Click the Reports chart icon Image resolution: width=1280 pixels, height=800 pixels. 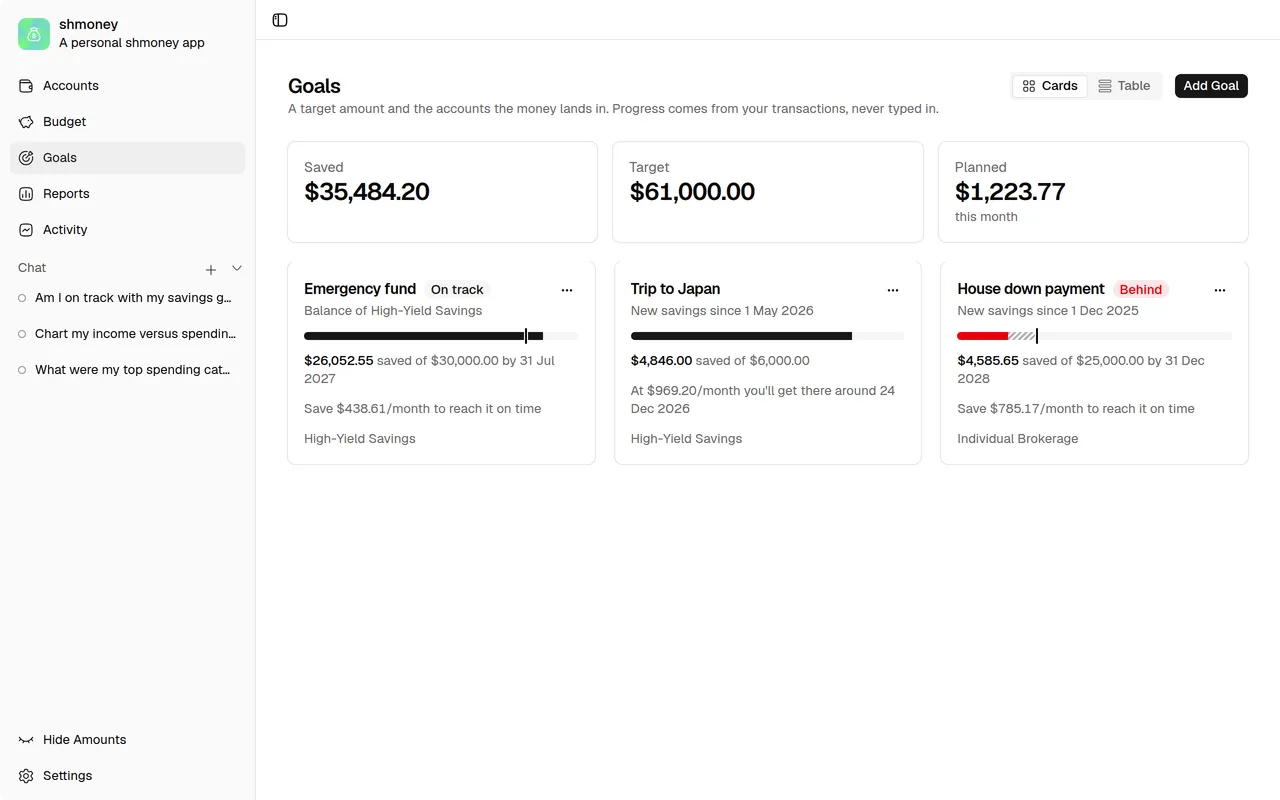point(26,194)
